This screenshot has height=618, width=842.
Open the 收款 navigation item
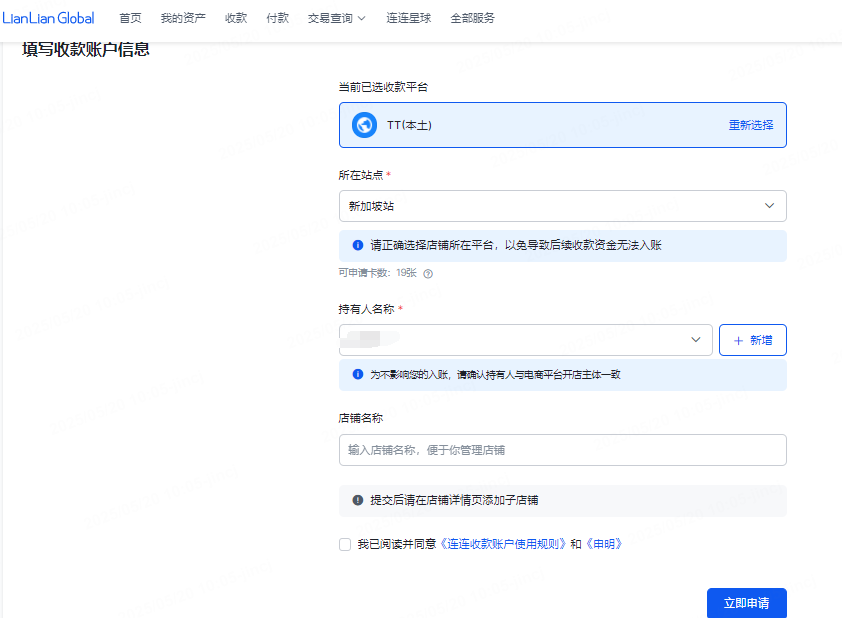pyautogui.click(x=236, y=18)
